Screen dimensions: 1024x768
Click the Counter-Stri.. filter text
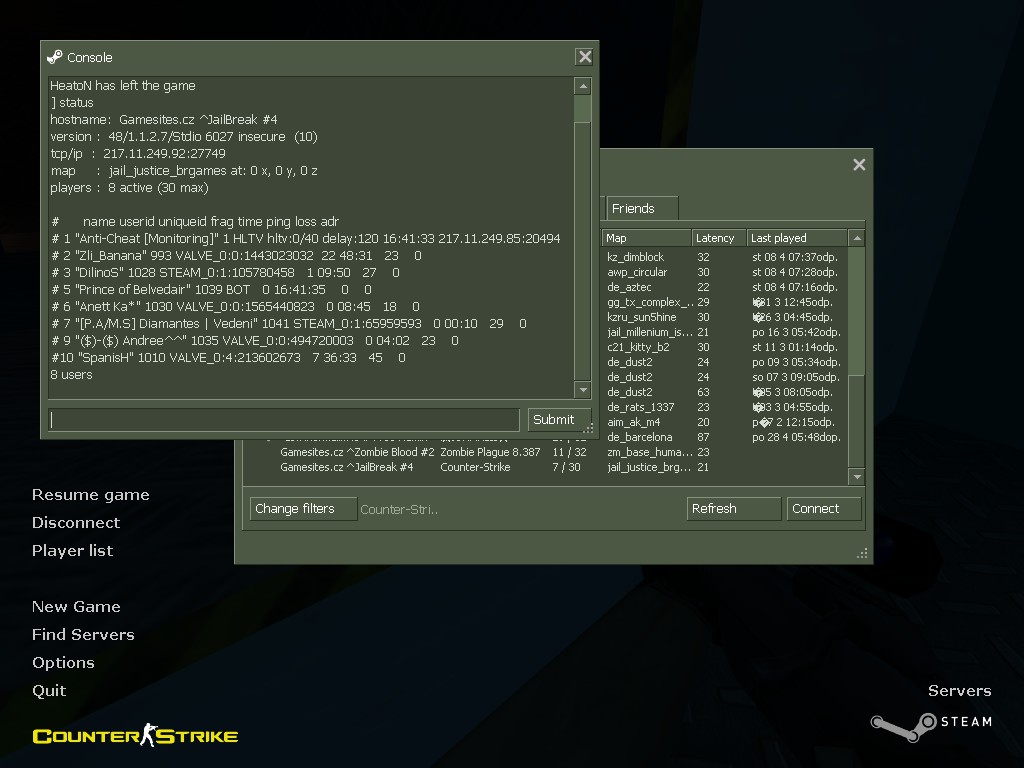(x=399, y=509)
